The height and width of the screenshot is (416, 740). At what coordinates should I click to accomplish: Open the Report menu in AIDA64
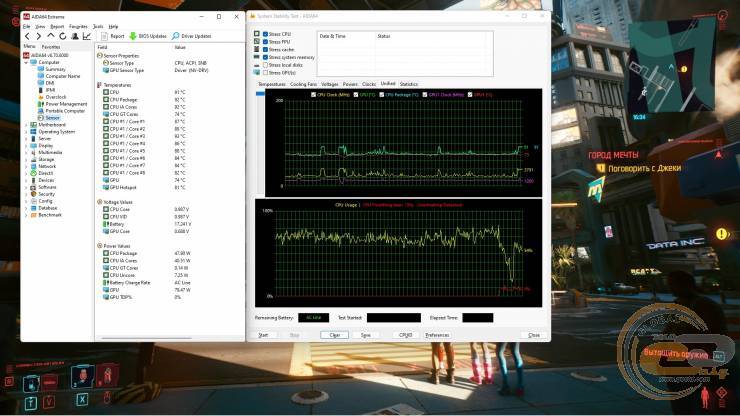click(57, 26)
